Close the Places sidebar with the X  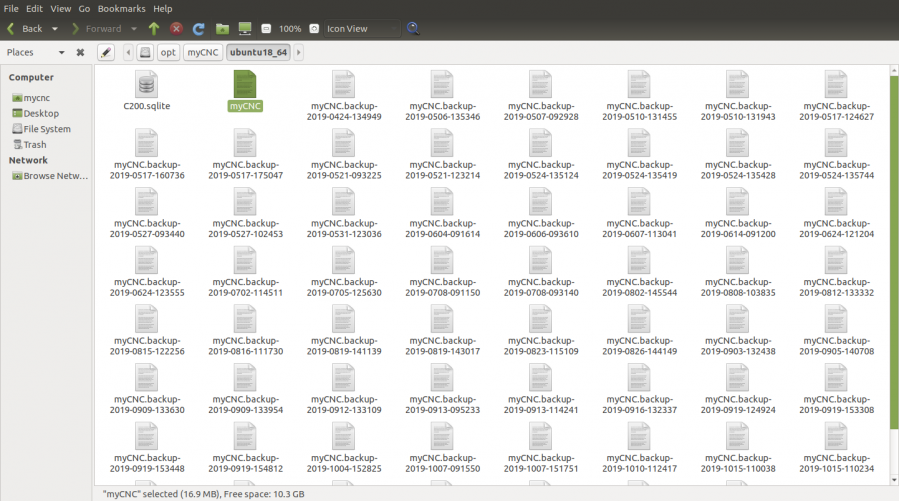(x=80, y=53)
